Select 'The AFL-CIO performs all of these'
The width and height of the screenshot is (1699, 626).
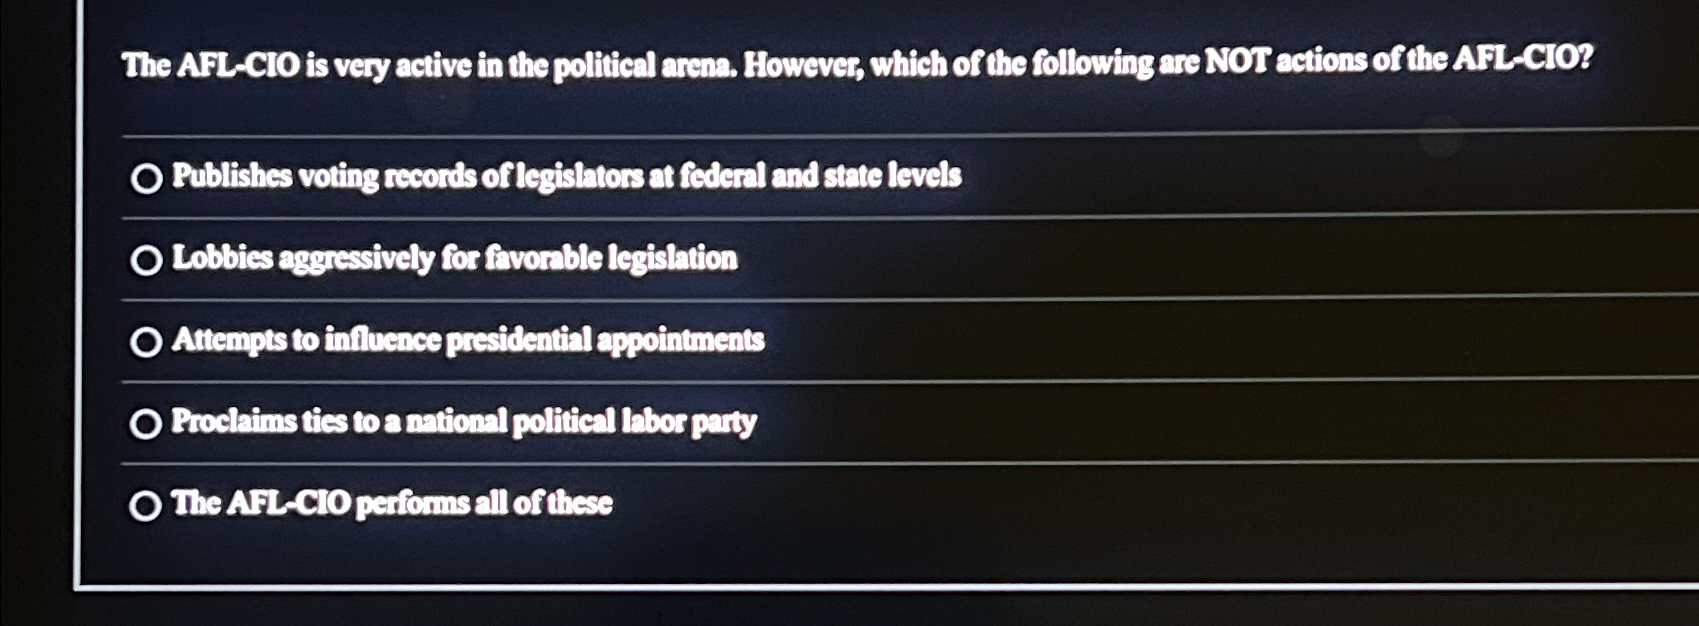[146, 504]
